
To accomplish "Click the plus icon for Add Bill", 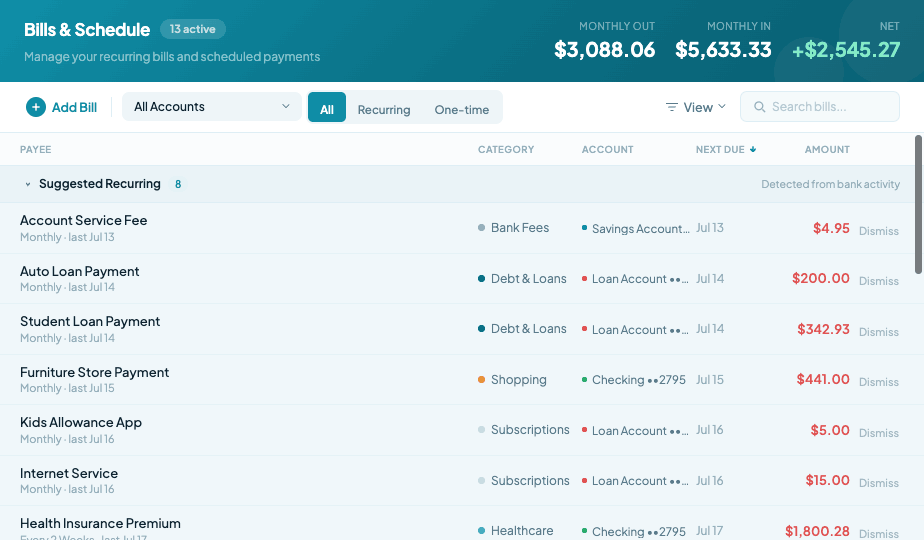I will [x=36, y=107].
